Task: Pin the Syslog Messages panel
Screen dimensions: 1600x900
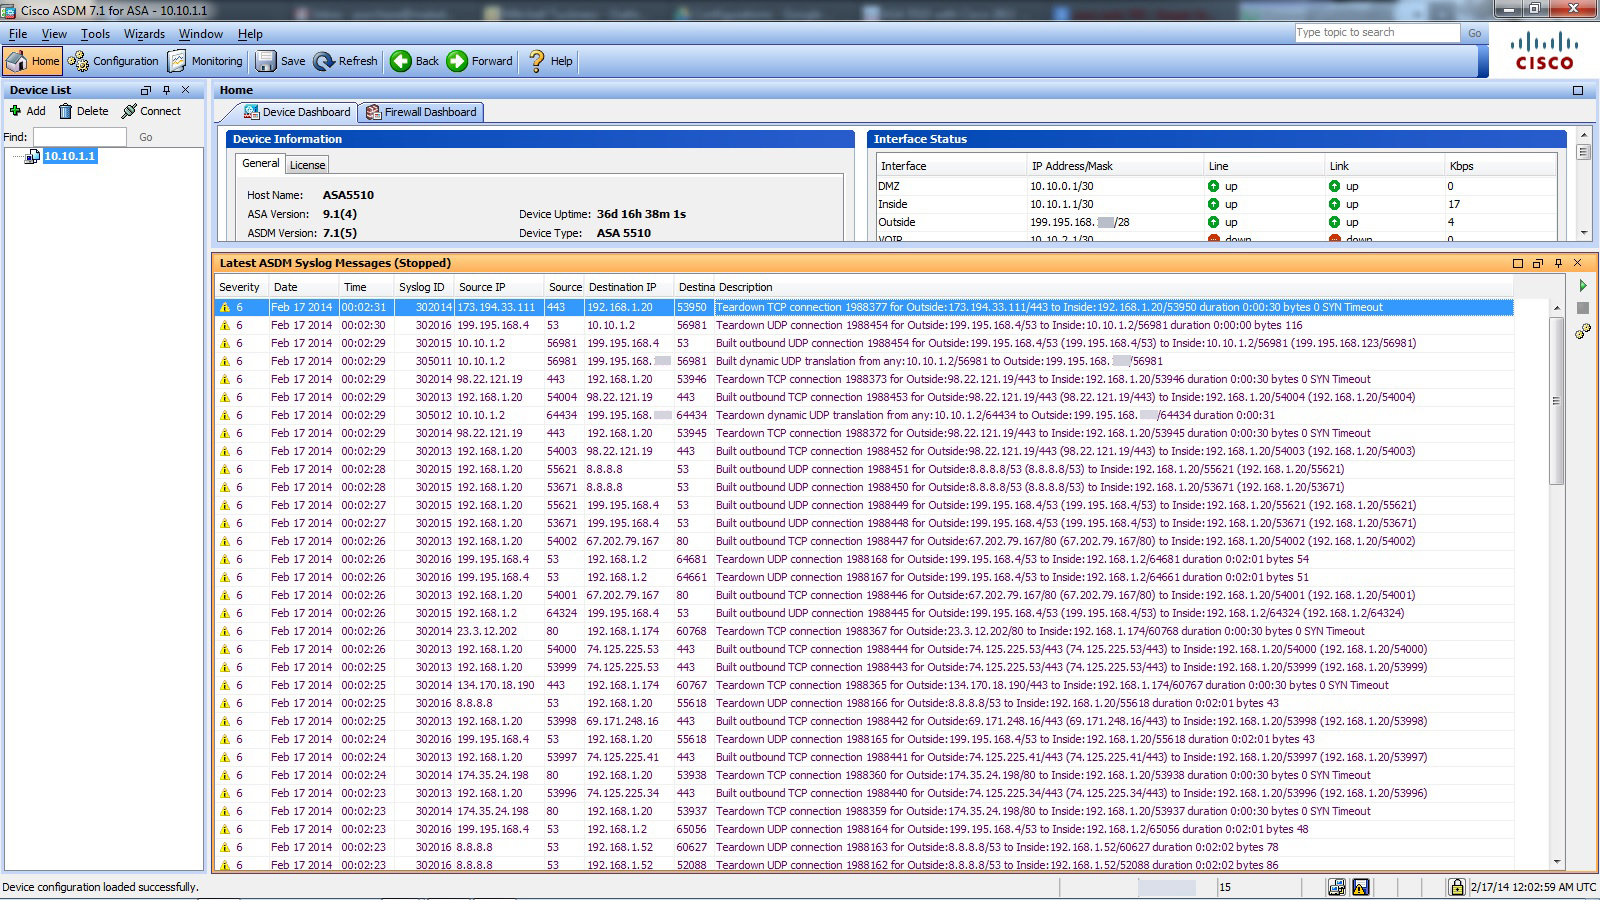Action: pos(1558,263)
